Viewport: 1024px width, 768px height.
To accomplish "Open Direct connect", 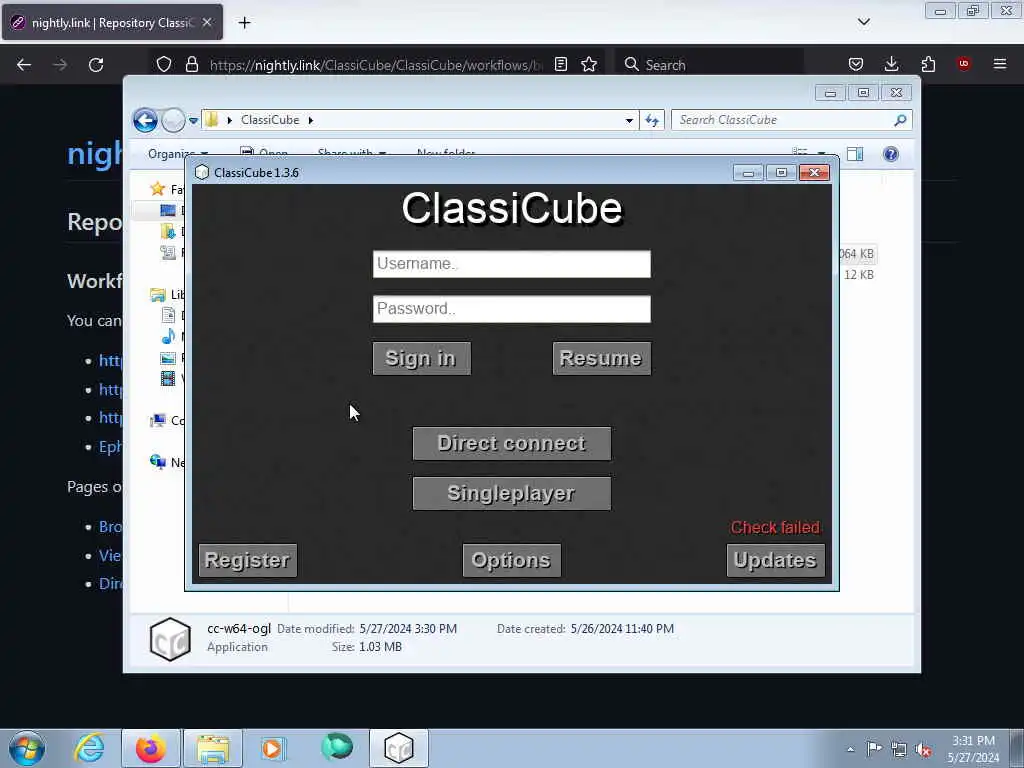I will point(511,443).
